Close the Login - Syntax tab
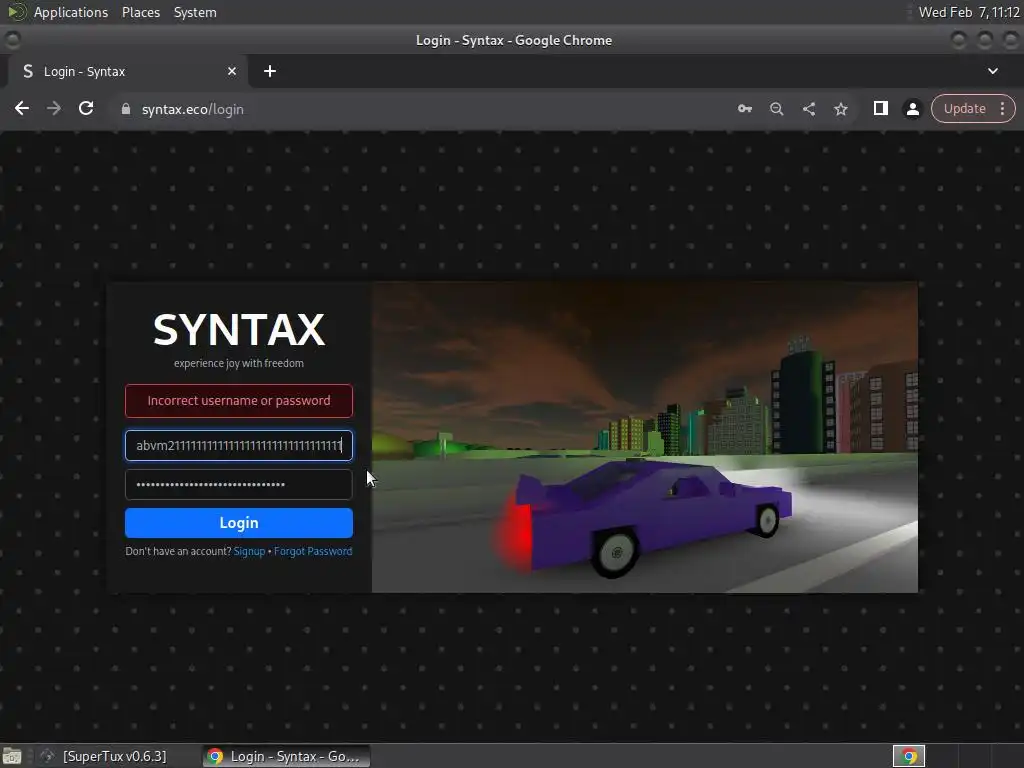 (232, 71)
